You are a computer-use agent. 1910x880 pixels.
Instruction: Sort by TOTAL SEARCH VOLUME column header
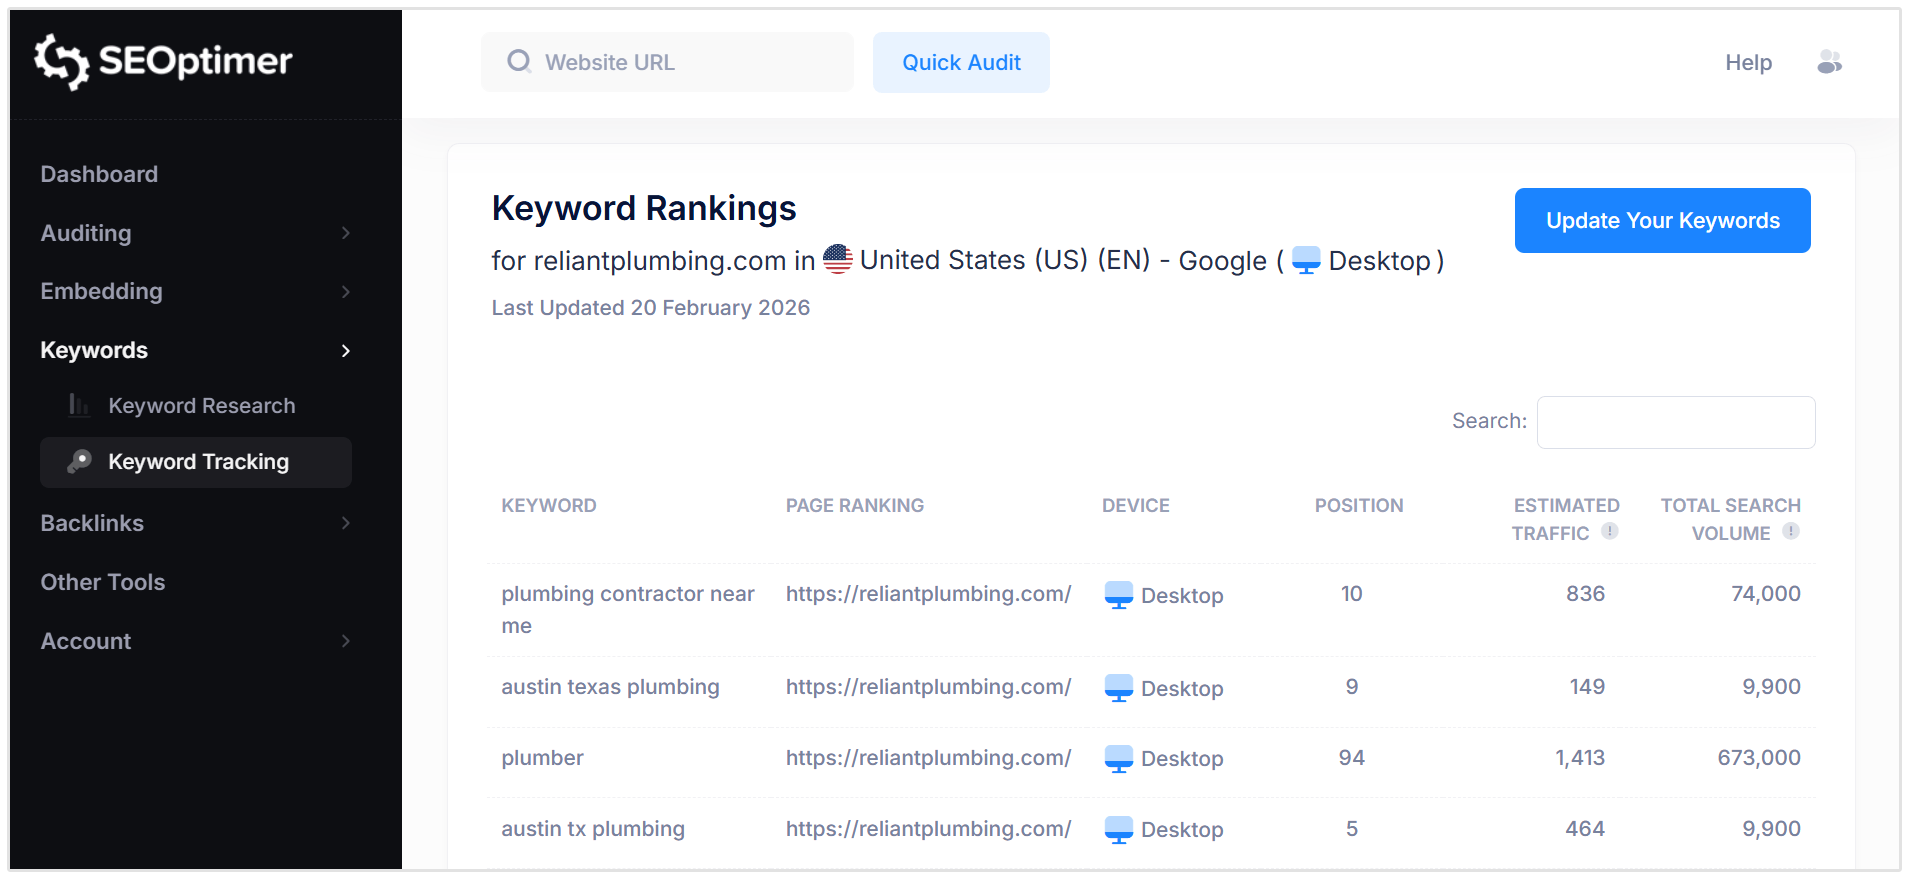coord(1730,519)
